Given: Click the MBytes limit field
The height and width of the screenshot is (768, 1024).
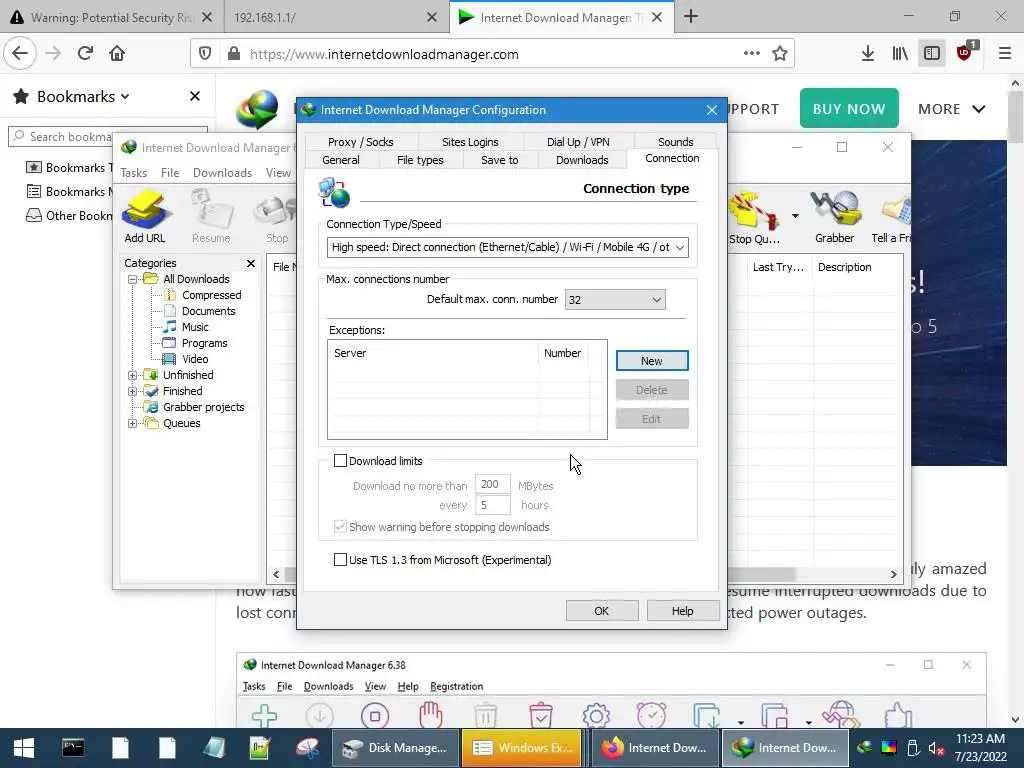Looking at the screenshot, I should click(492, 485).
